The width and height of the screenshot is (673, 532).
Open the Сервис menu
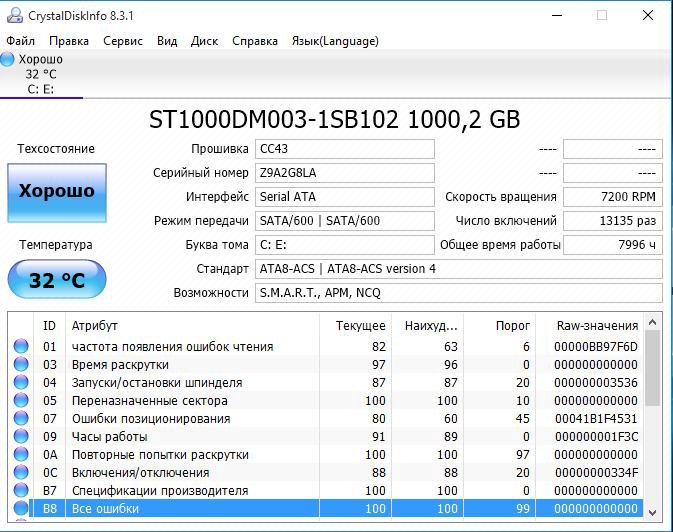tap(122, 41)
